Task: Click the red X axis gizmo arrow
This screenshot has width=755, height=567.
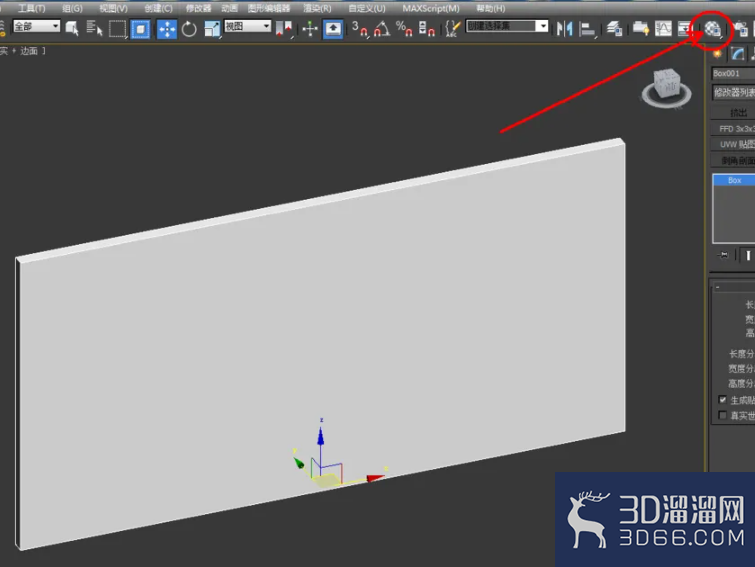Action: [x=376, y=477]
